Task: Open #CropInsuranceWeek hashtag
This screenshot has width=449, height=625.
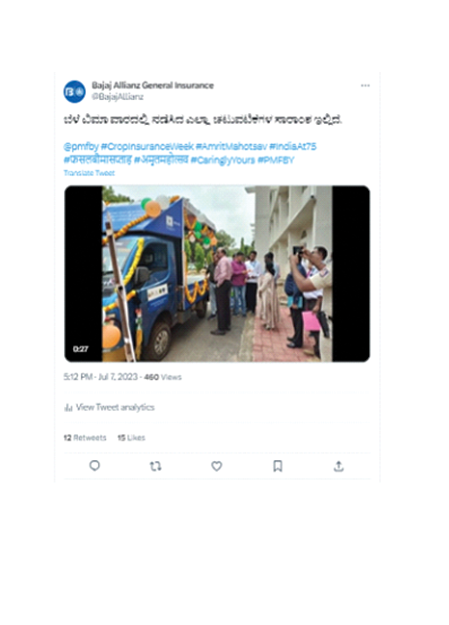Action: (x=147, y=146)
